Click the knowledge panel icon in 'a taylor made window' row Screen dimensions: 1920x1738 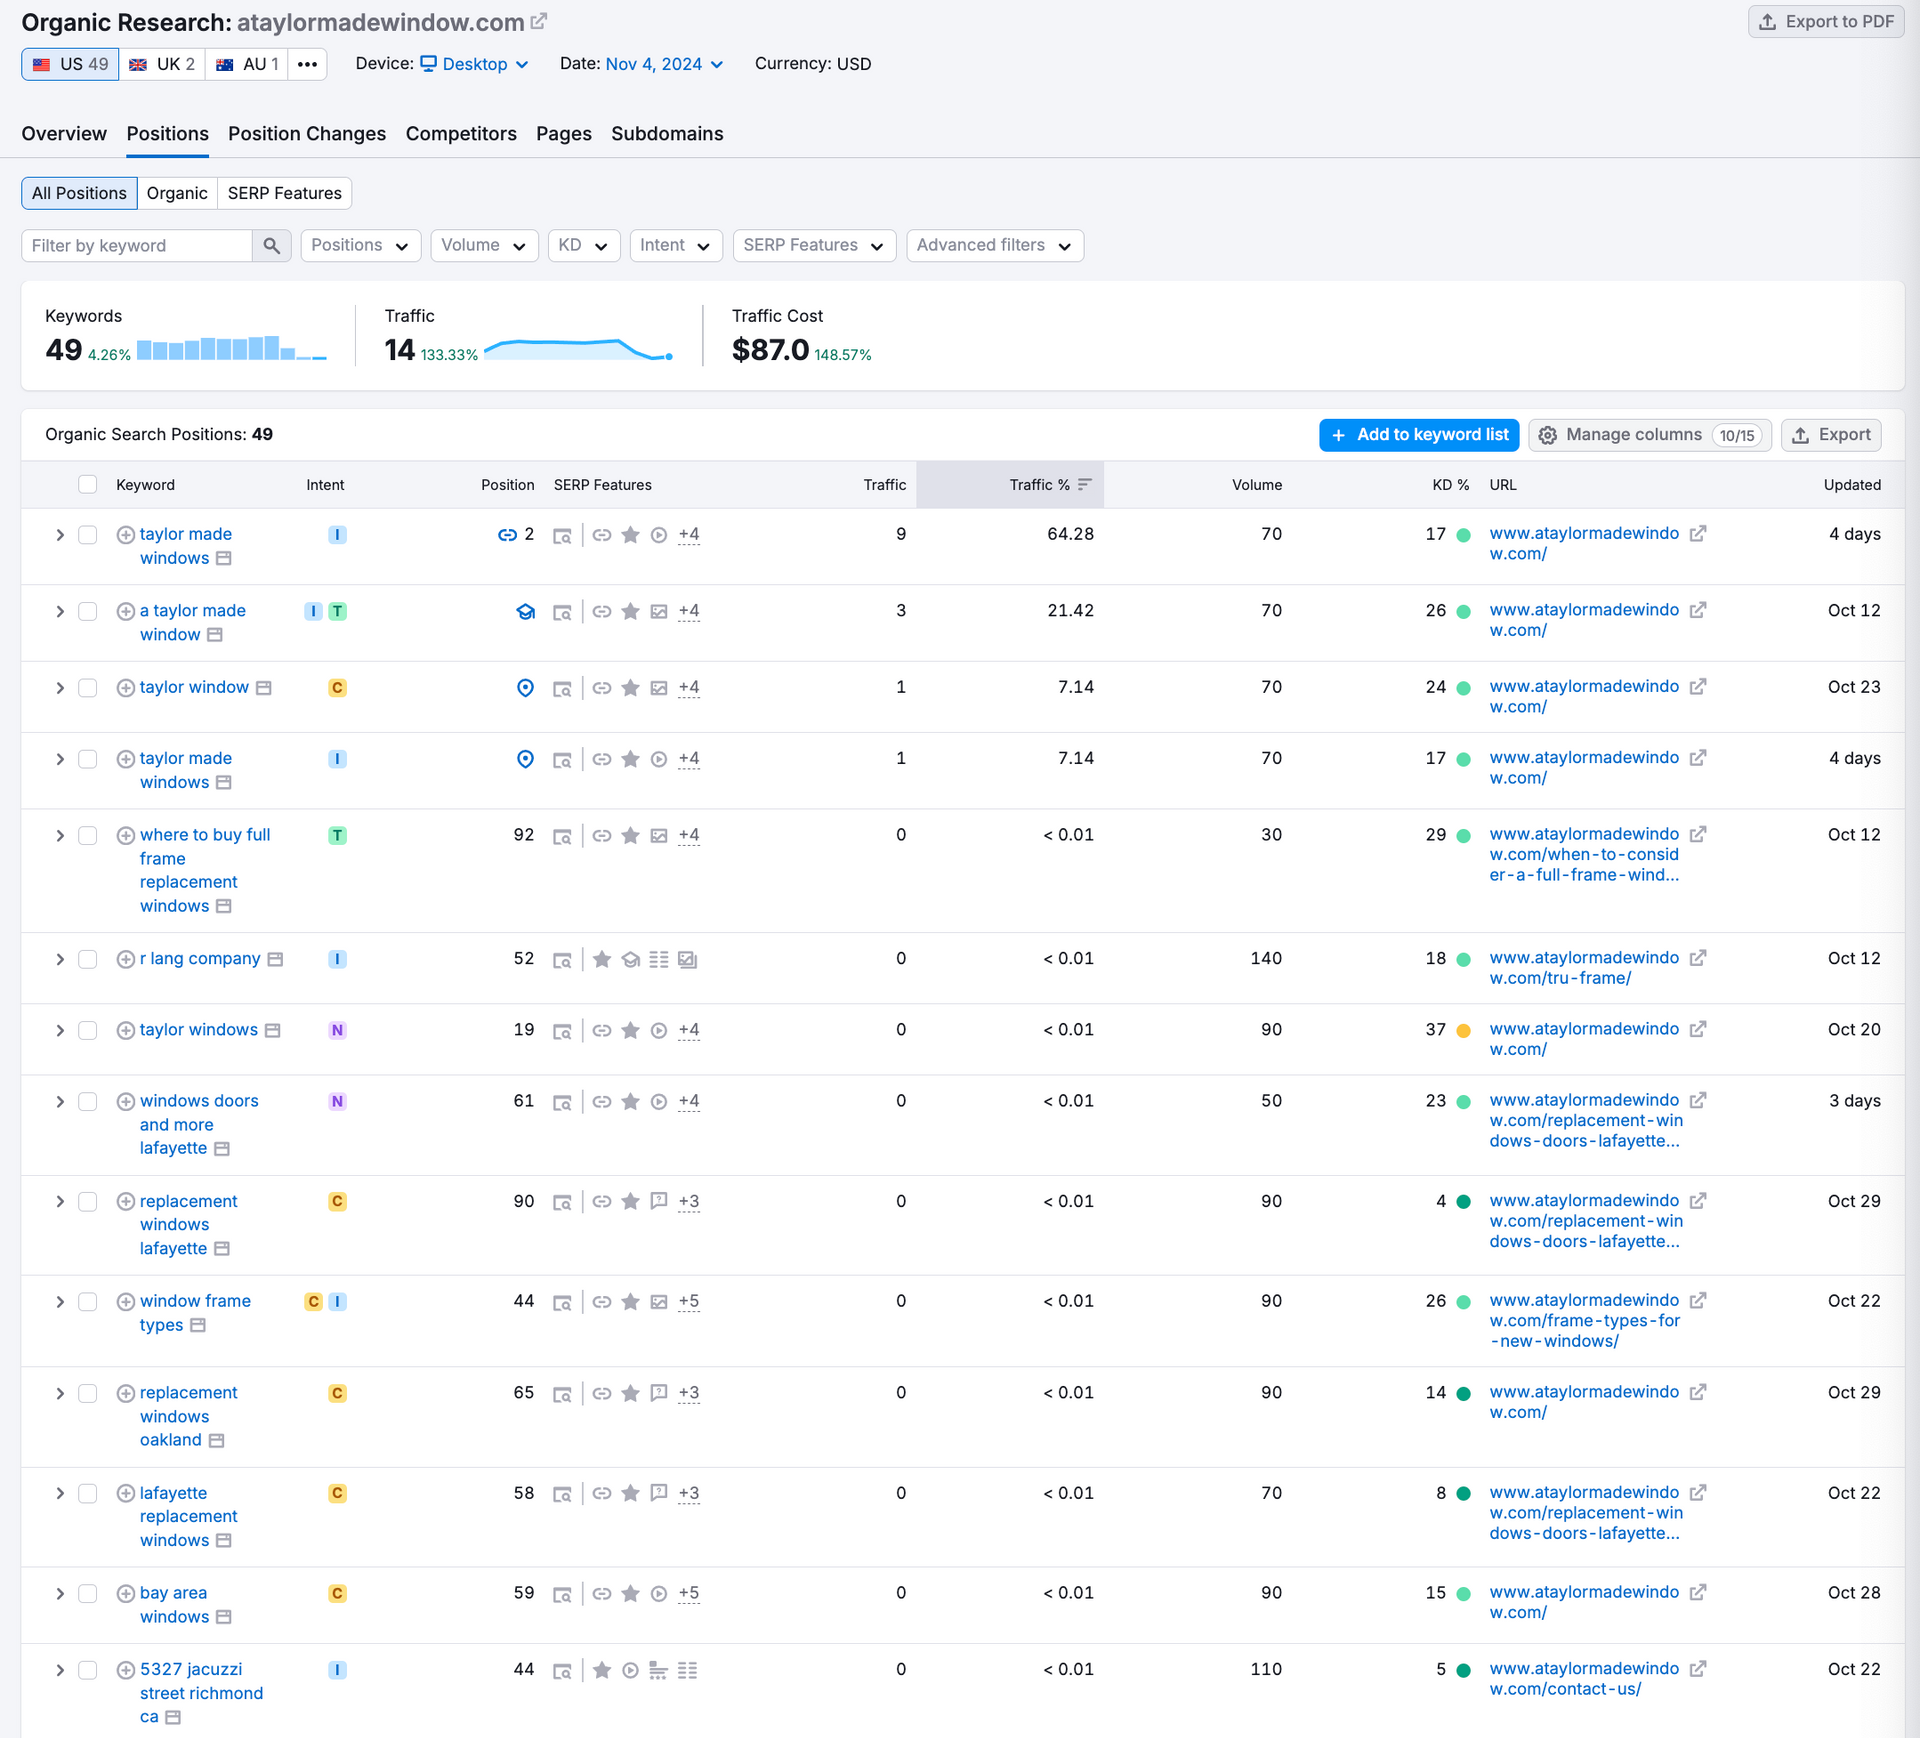point(525,612)
